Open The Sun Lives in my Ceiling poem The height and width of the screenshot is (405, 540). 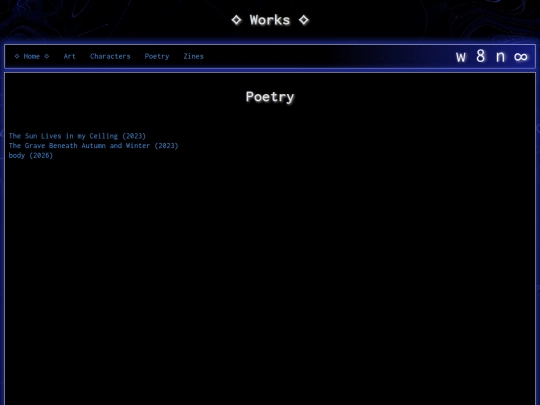77,136
